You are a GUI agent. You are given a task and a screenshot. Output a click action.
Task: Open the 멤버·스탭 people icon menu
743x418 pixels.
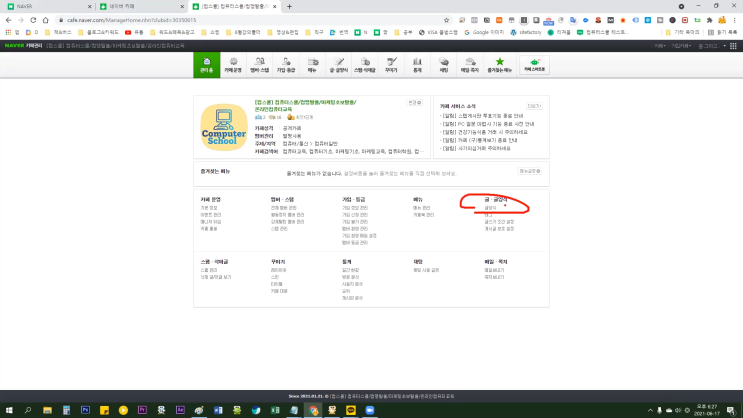tap(260, 65)
